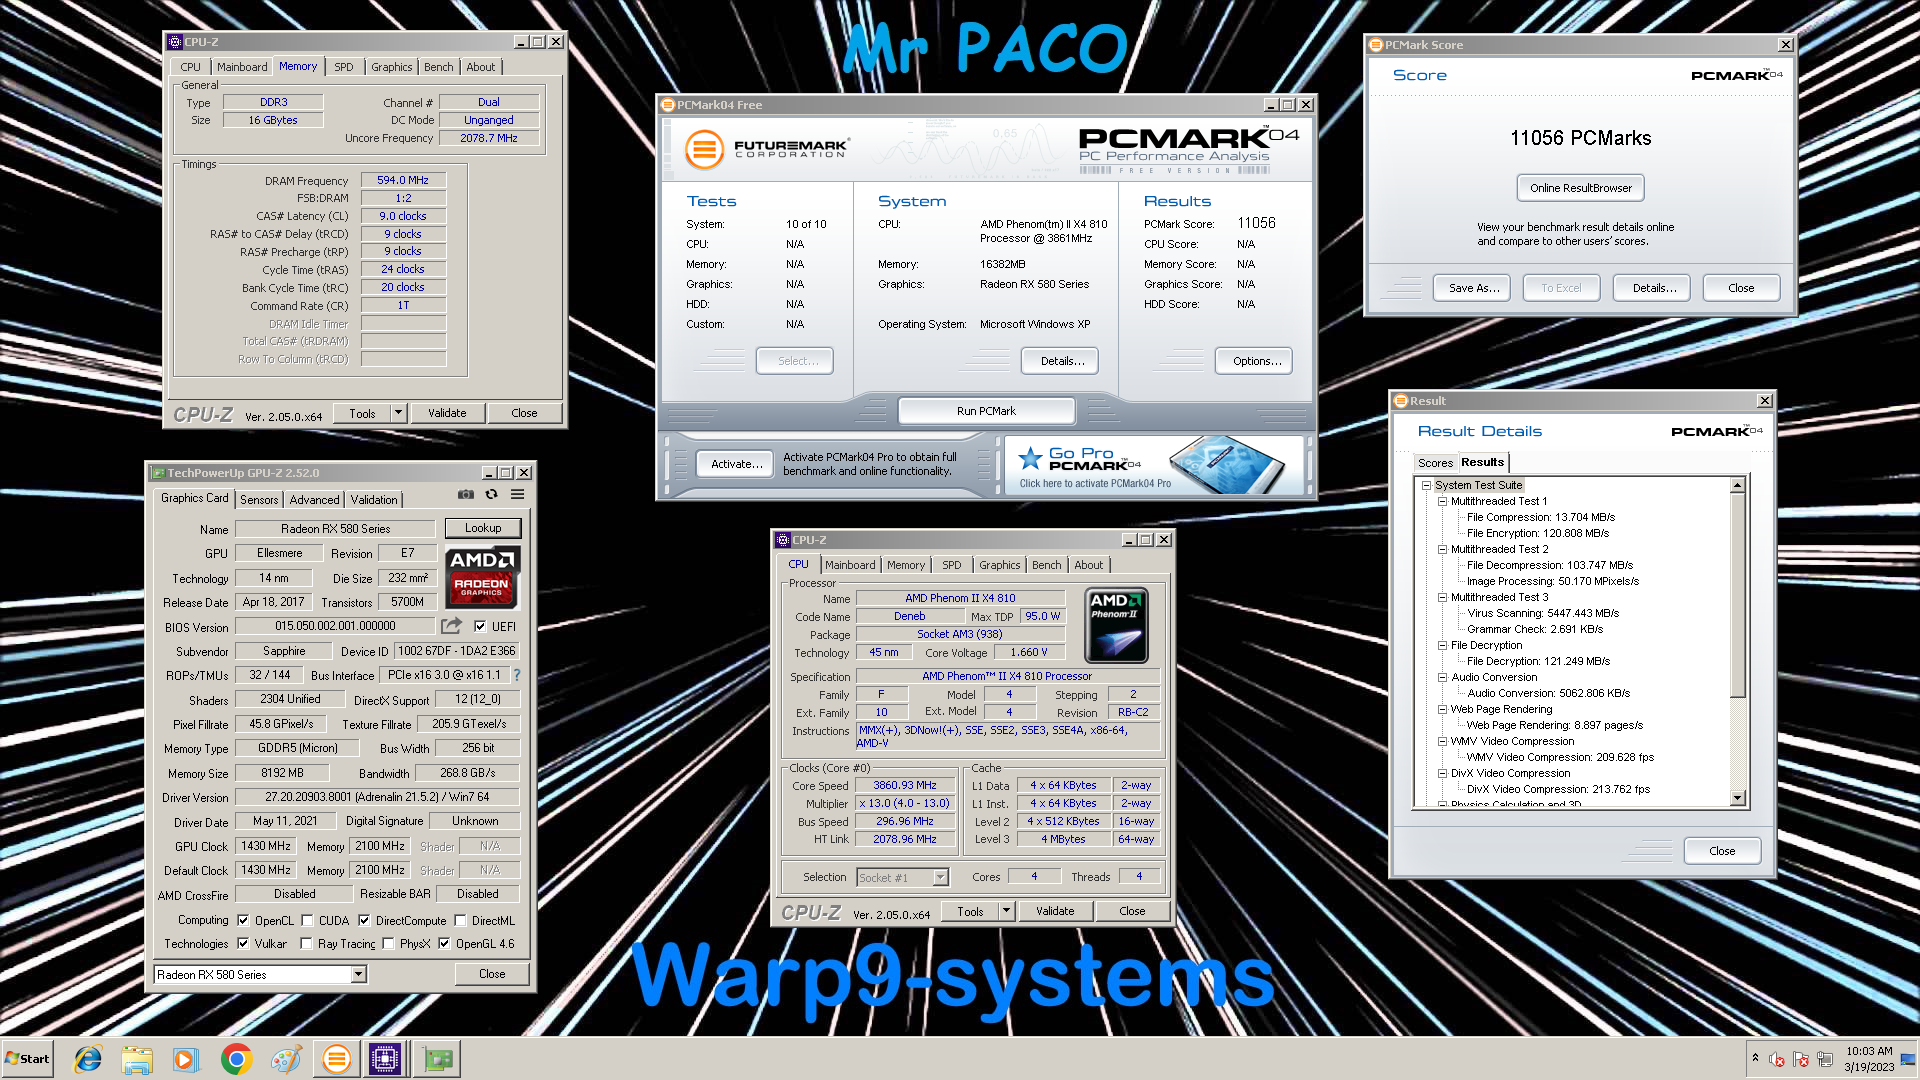1920x1080 pixels.
Task: Toggle the UEFI checkbox in GPU-Z
Action: pos(480,626)
